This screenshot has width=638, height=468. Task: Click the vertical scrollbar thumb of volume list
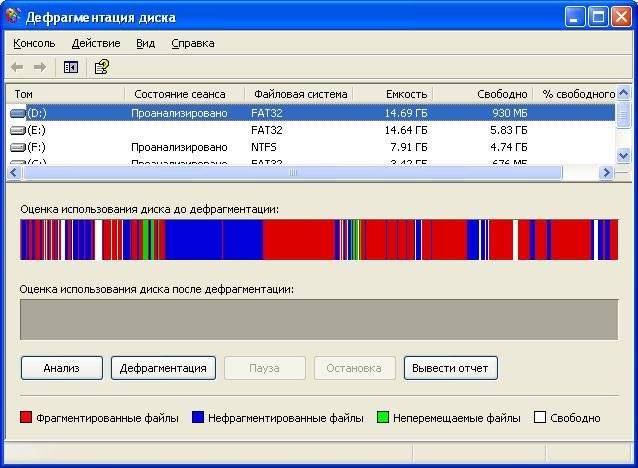tap(623, 115)
